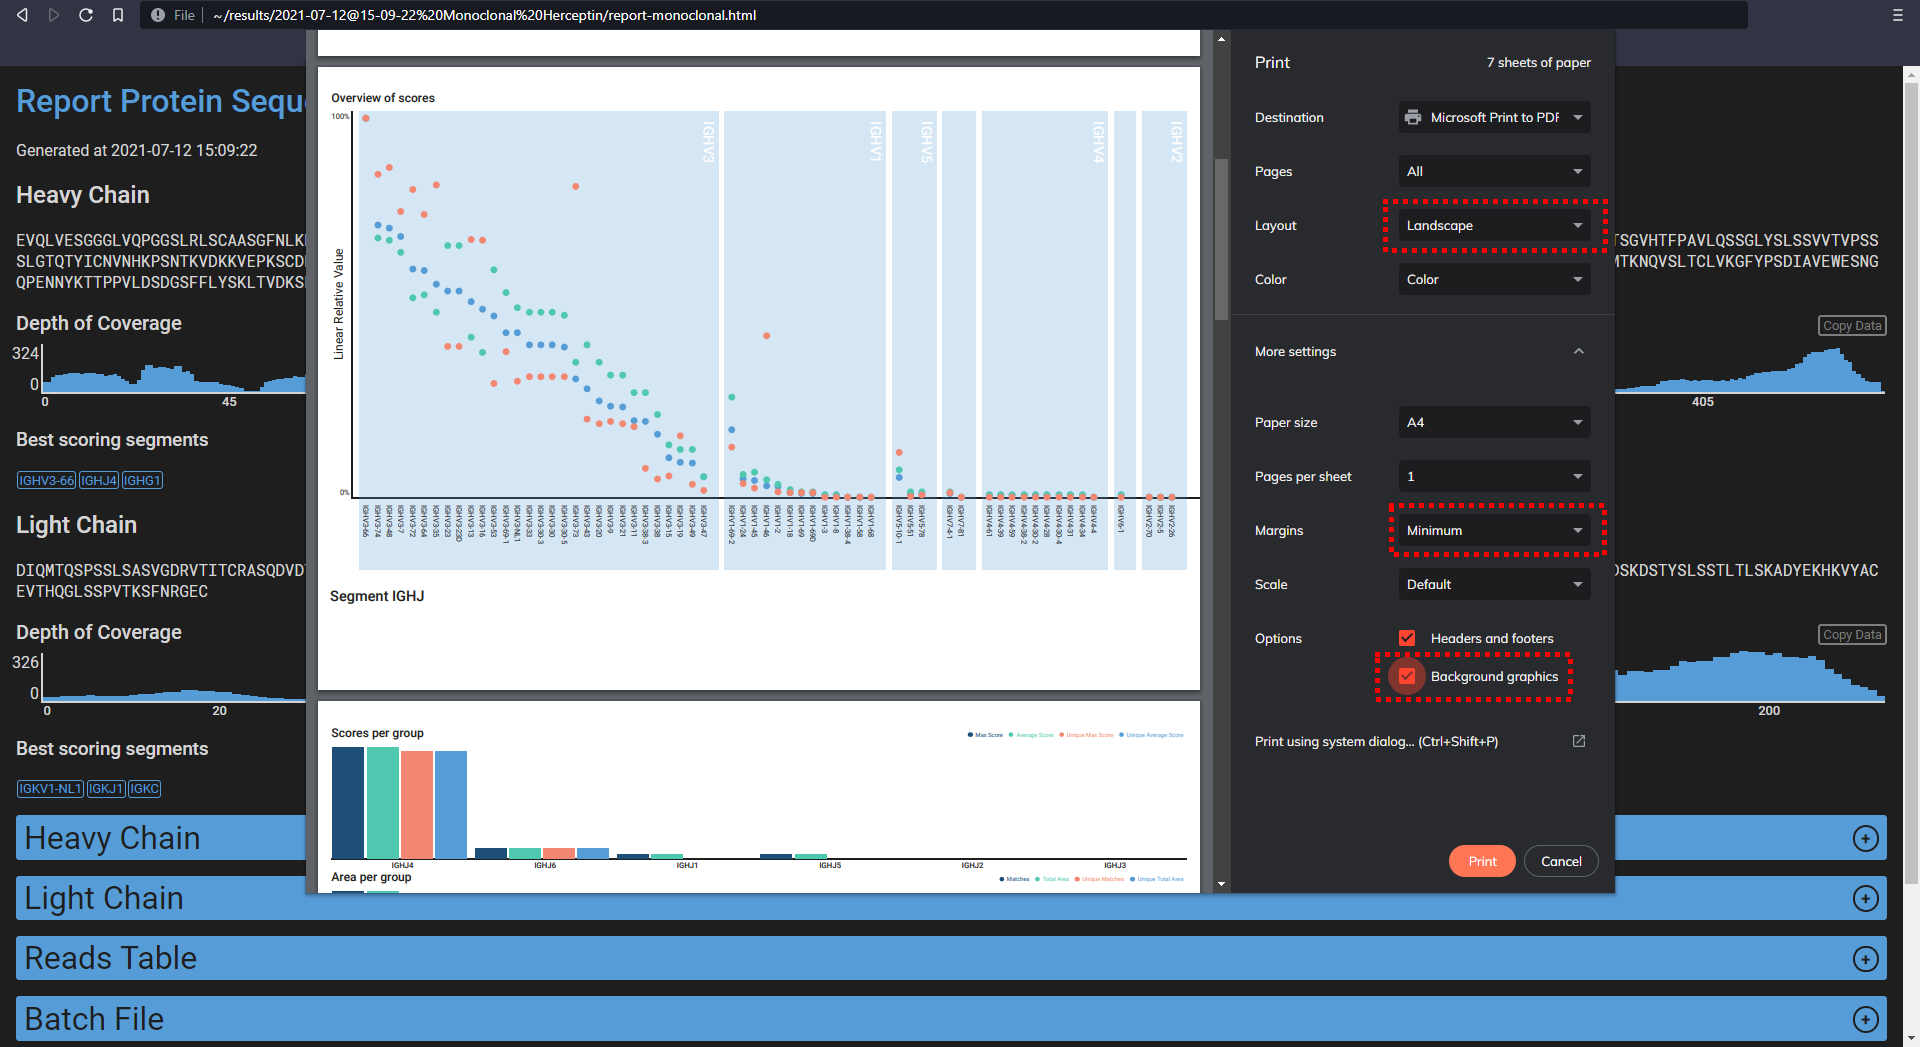
Task: Expand Reads Table section plus icon
Action: coord(1865,958)
